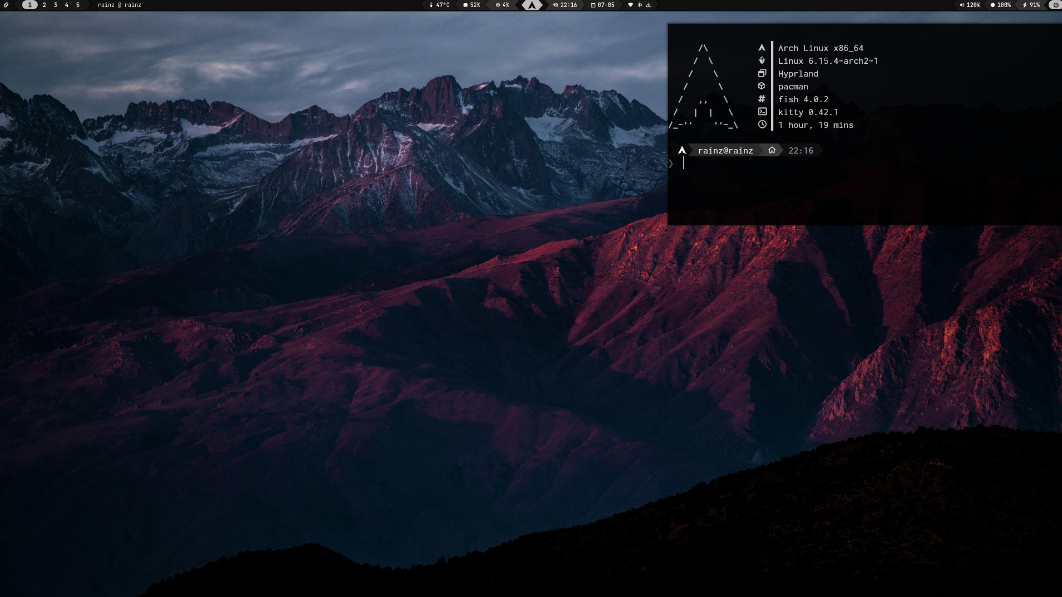1062x597 pixels.
Task: Click the download updates tray icon
Action: (x=648, y=5)
